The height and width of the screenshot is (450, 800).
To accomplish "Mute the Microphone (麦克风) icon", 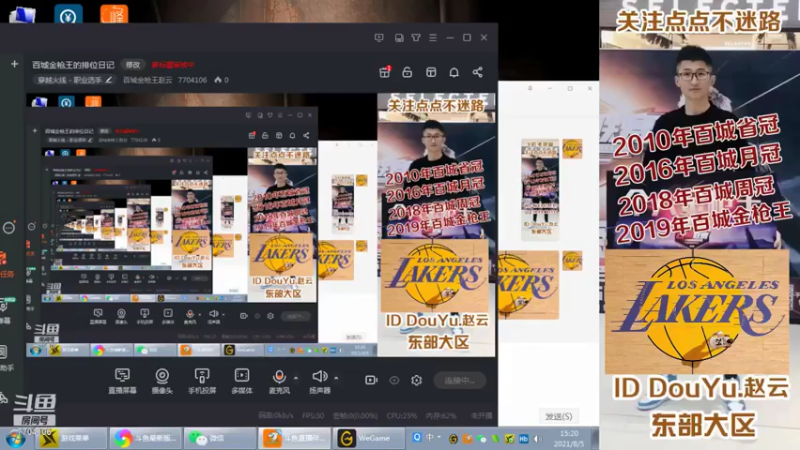I will click(x=279, y=377).
